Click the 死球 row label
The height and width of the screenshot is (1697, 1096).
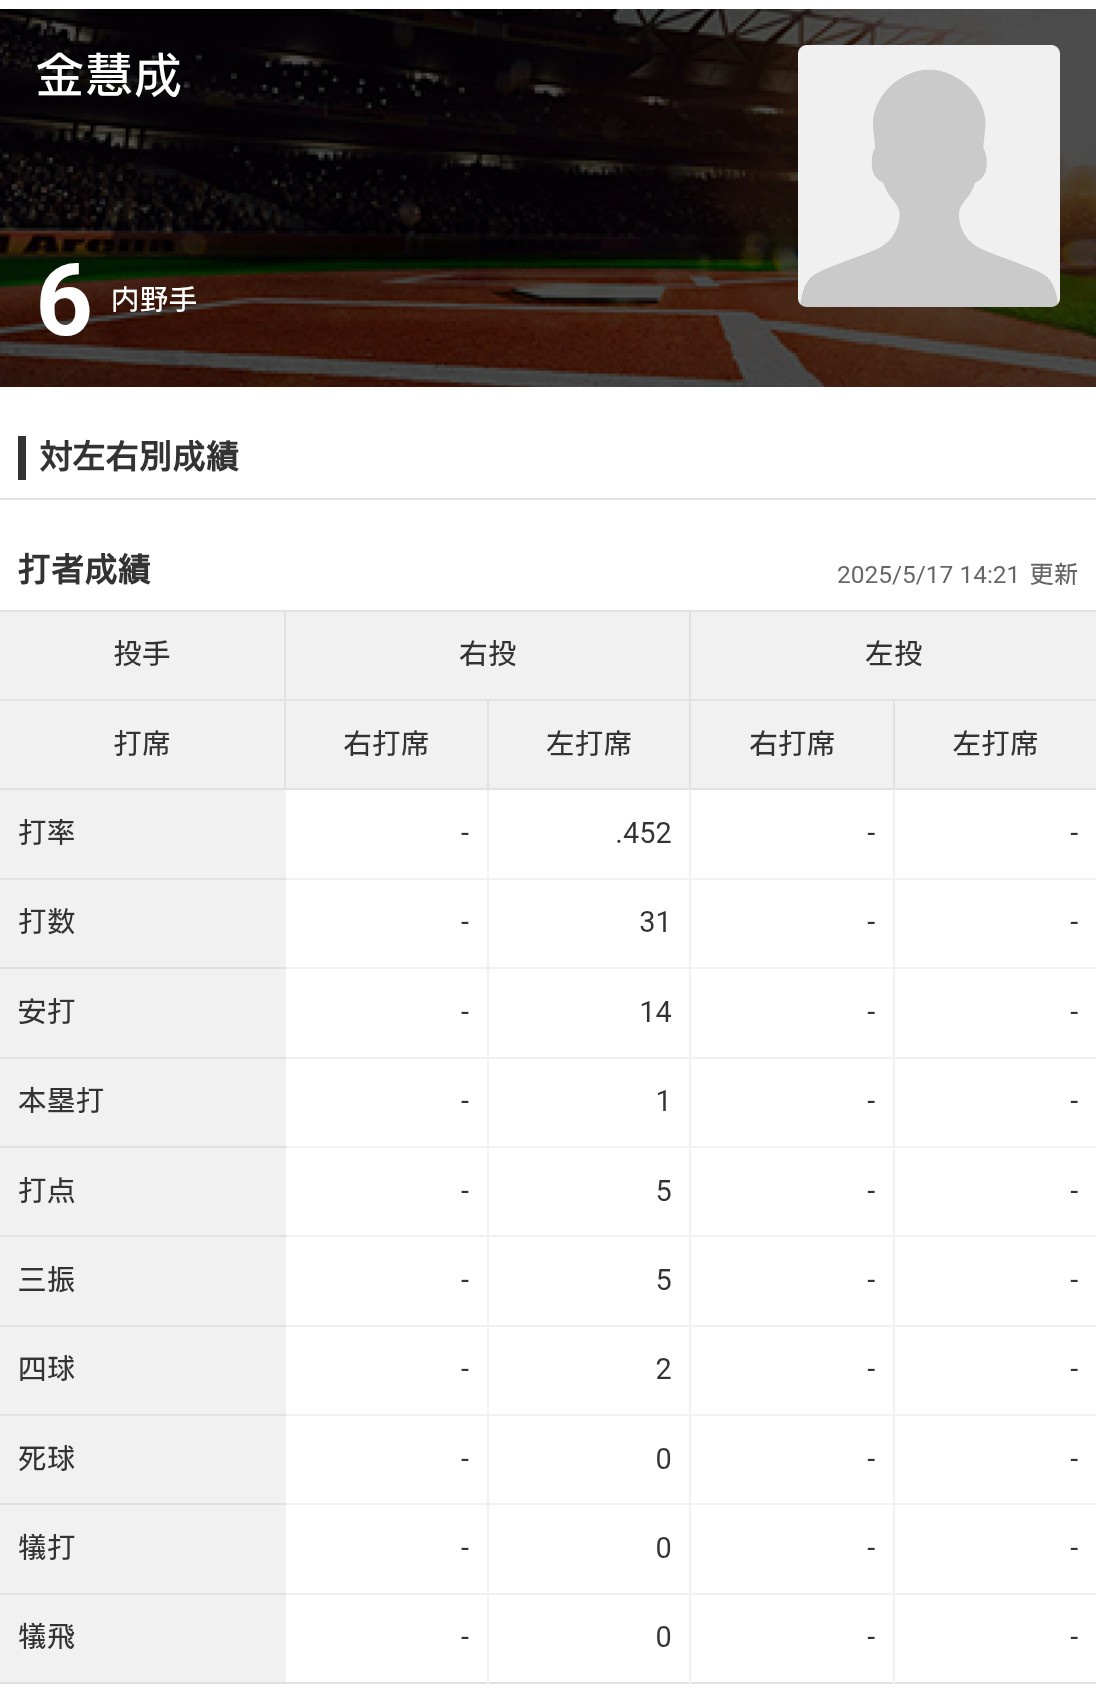[x=47, y=1459]
